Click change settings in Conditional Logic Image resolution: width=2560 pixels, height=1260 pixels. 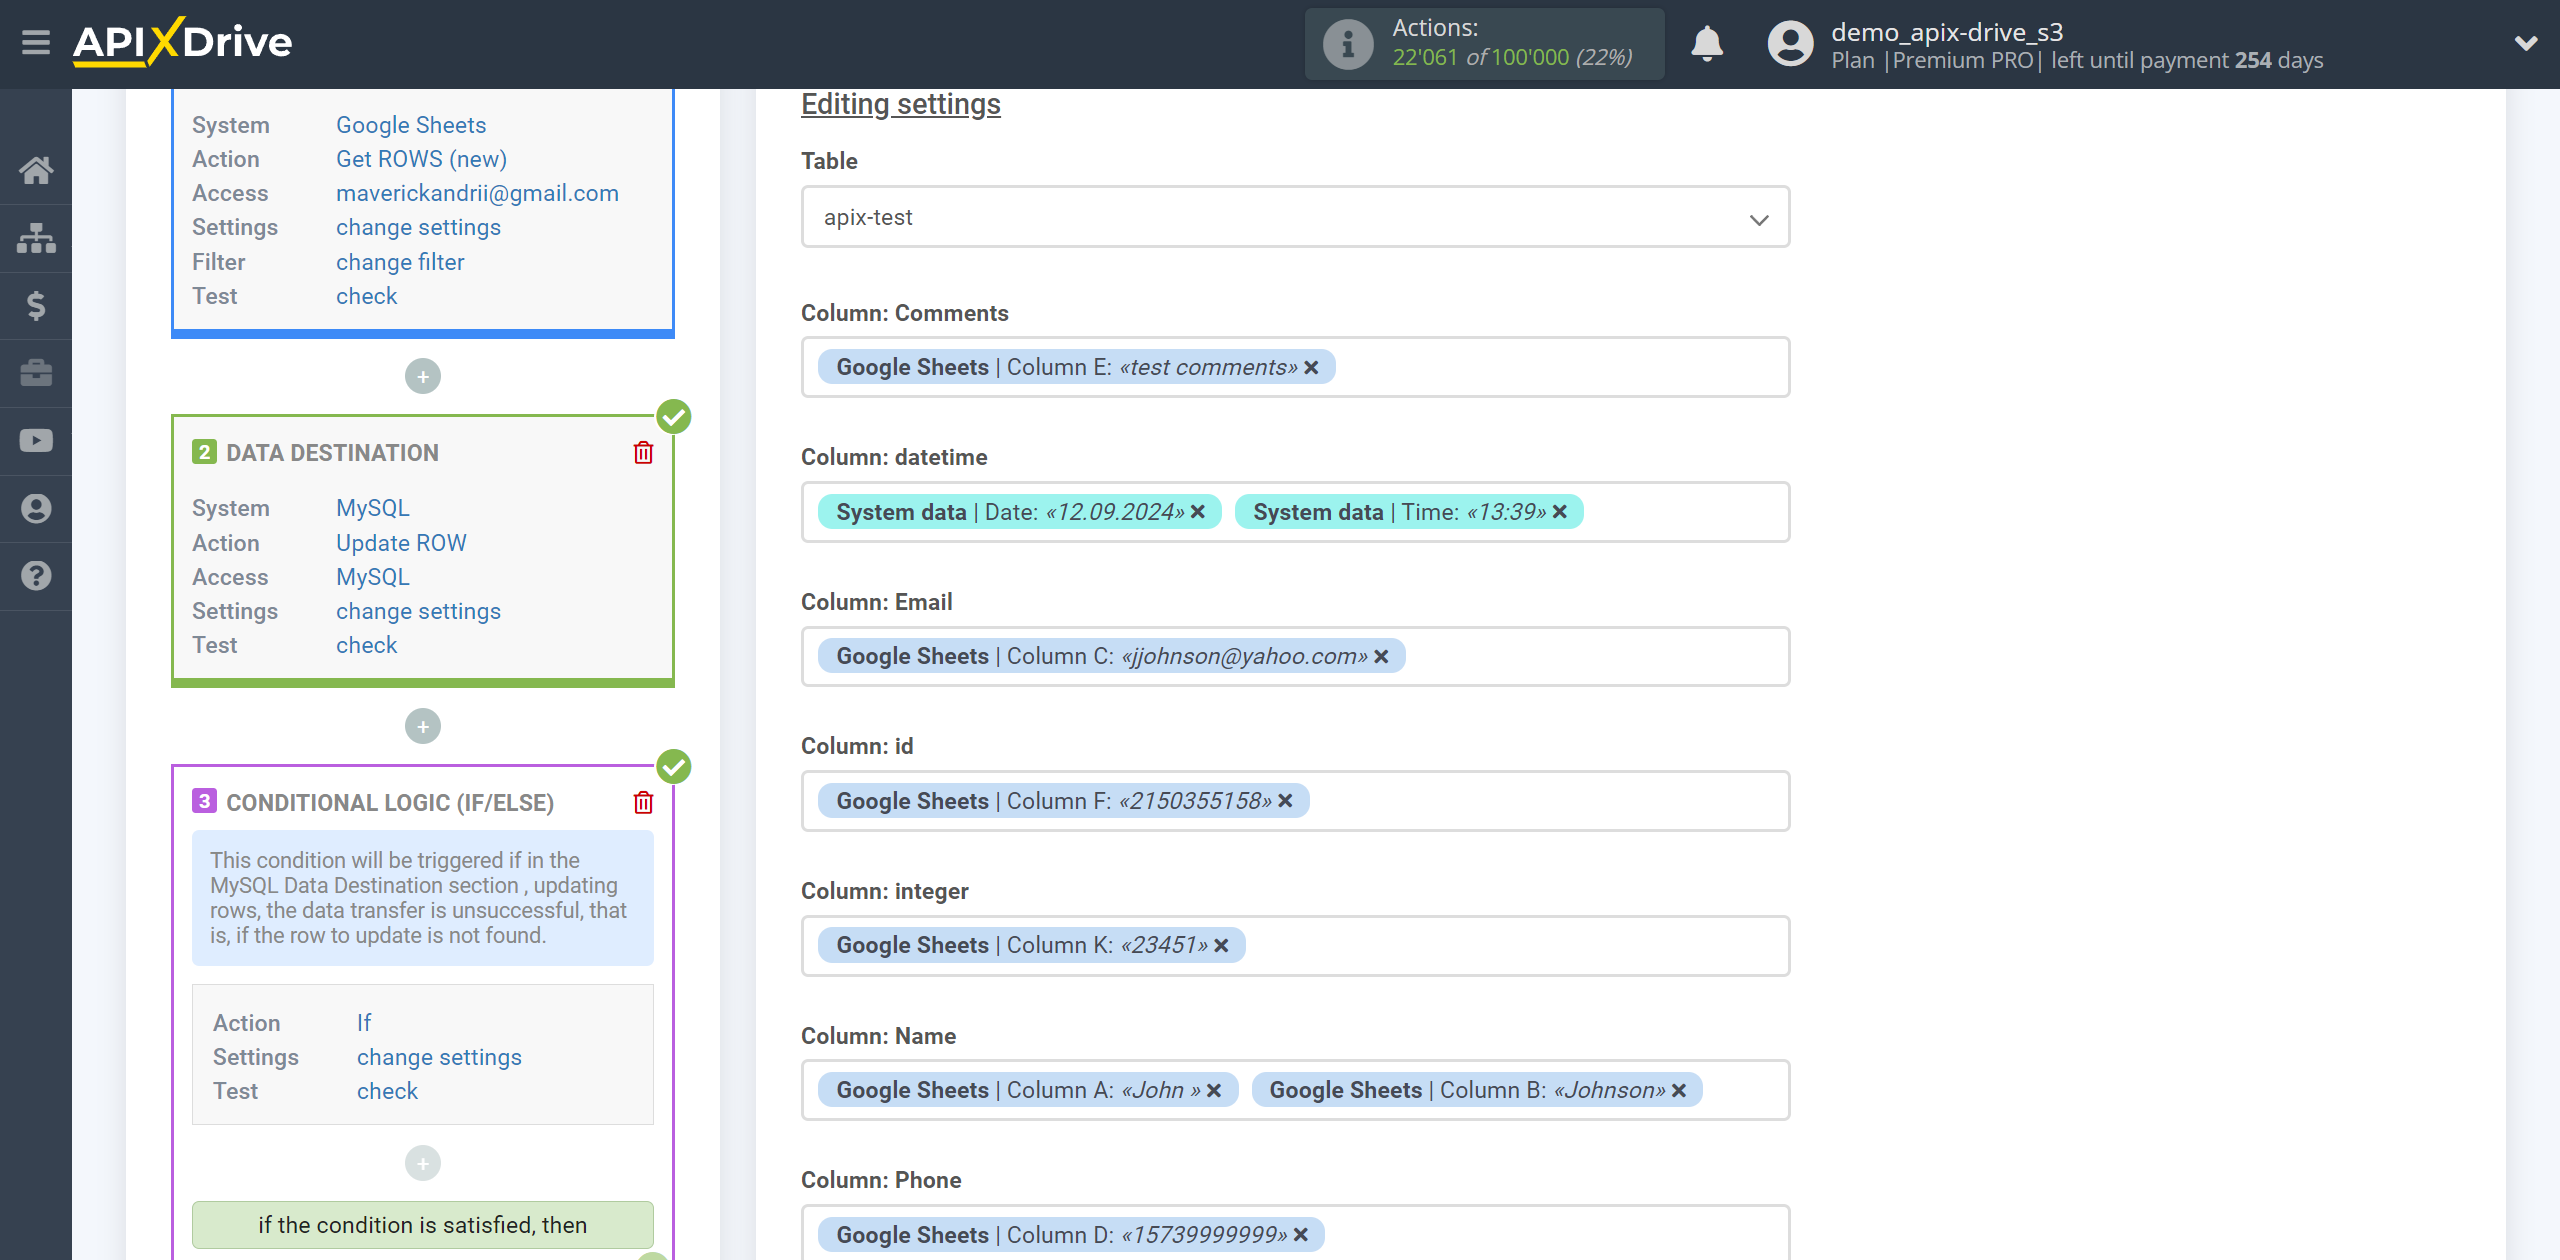tap(439, 1057)
